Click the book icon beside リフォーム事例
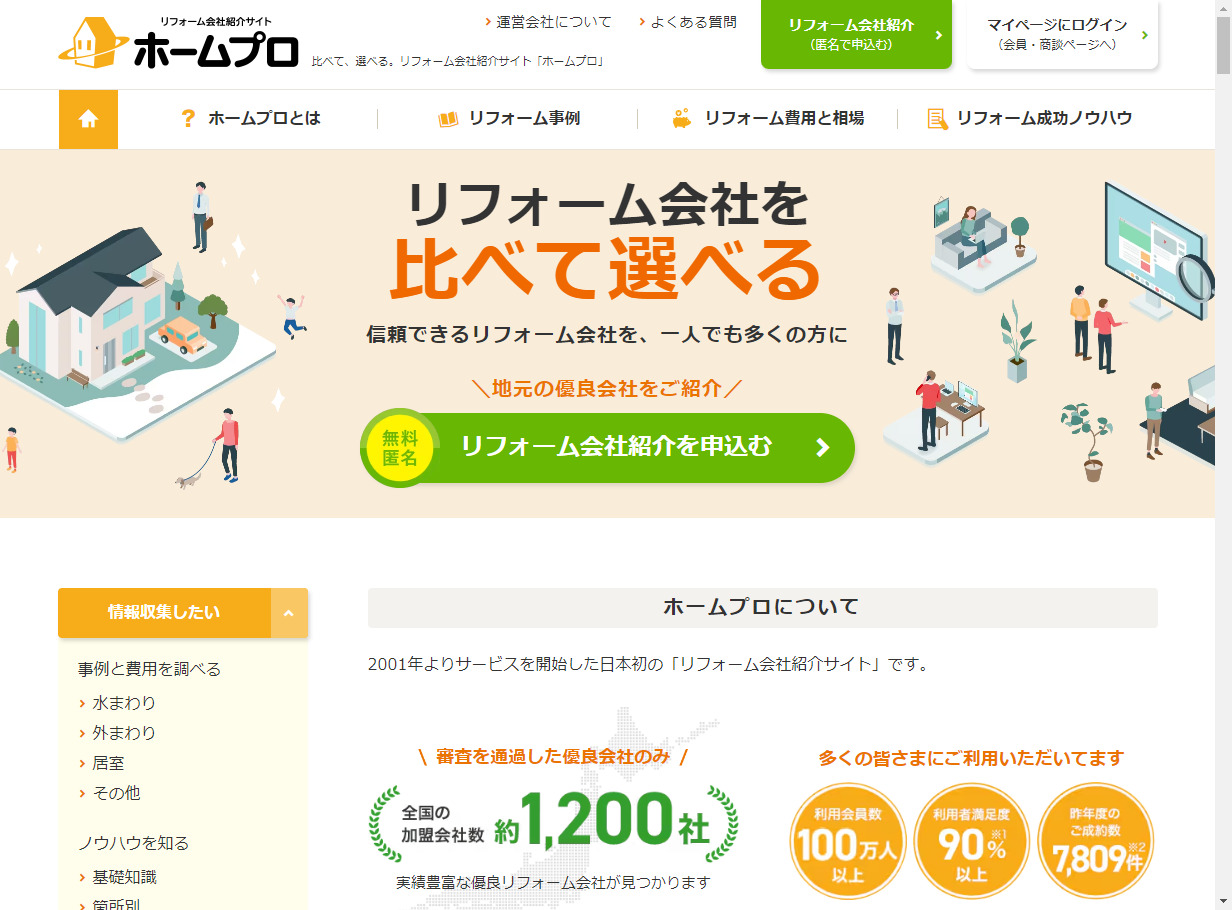The image size is (1232, 910). [x=448, y=119]
